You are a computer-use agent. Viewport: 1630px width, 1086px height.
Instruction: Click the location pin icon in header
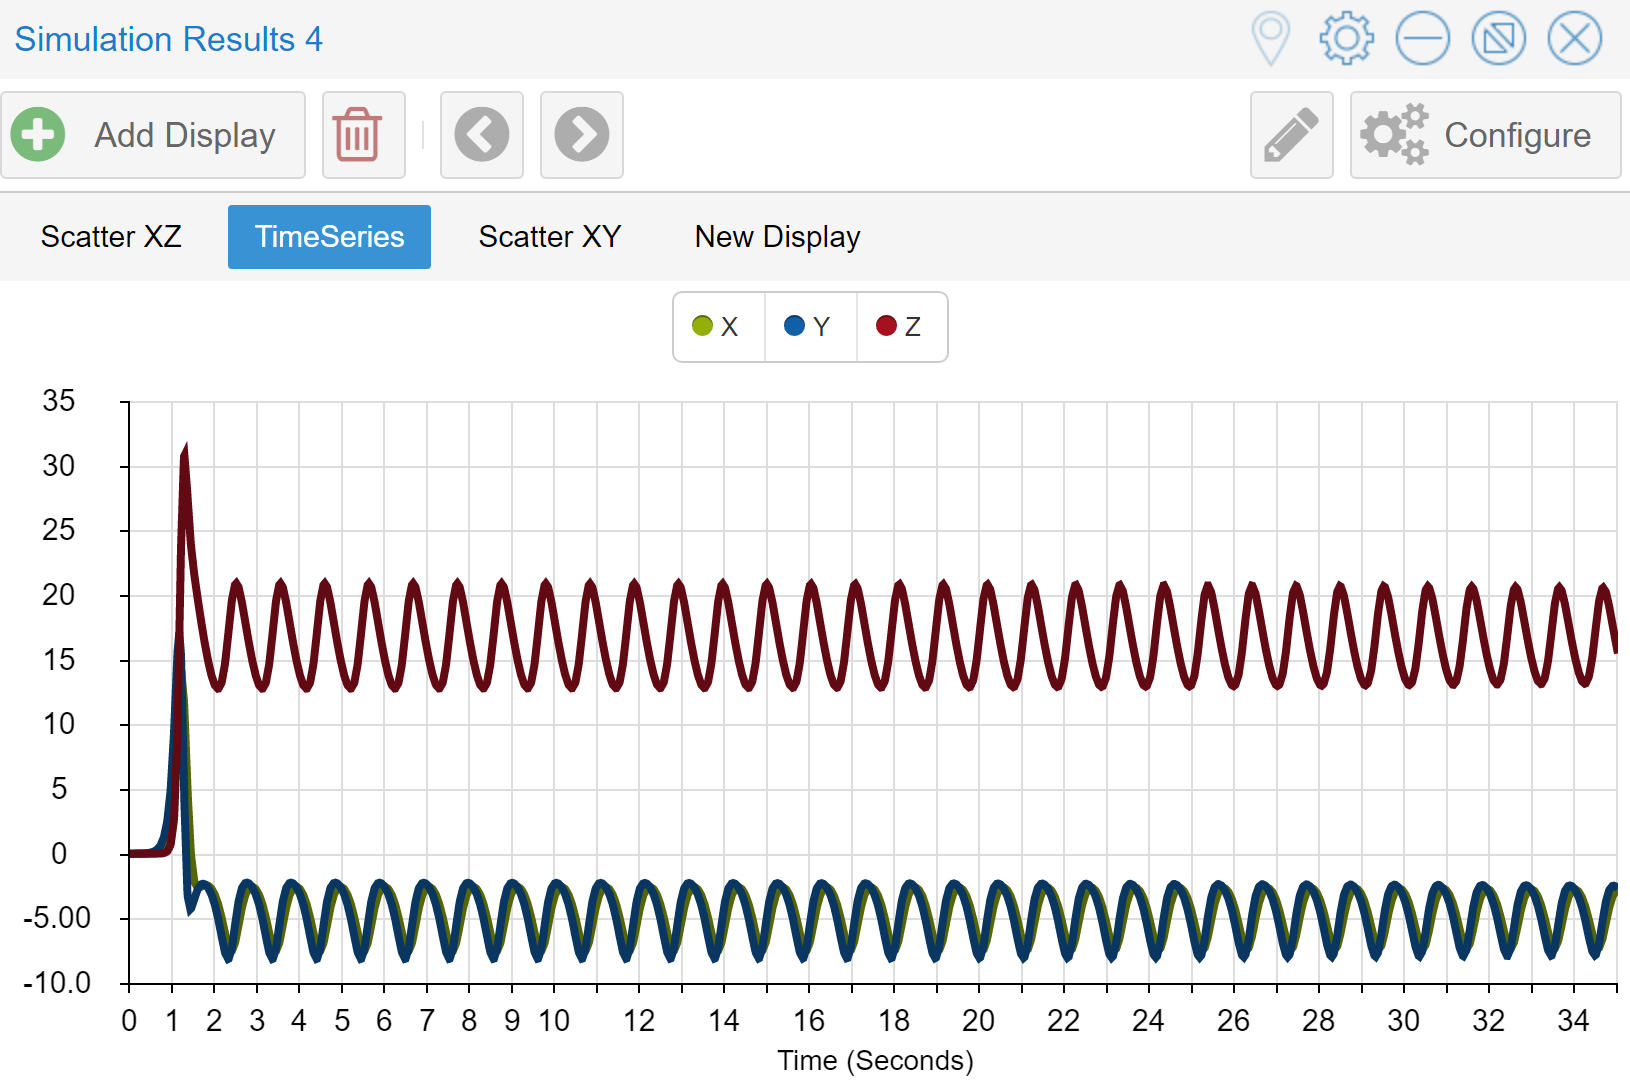[x=1271, y=39]
